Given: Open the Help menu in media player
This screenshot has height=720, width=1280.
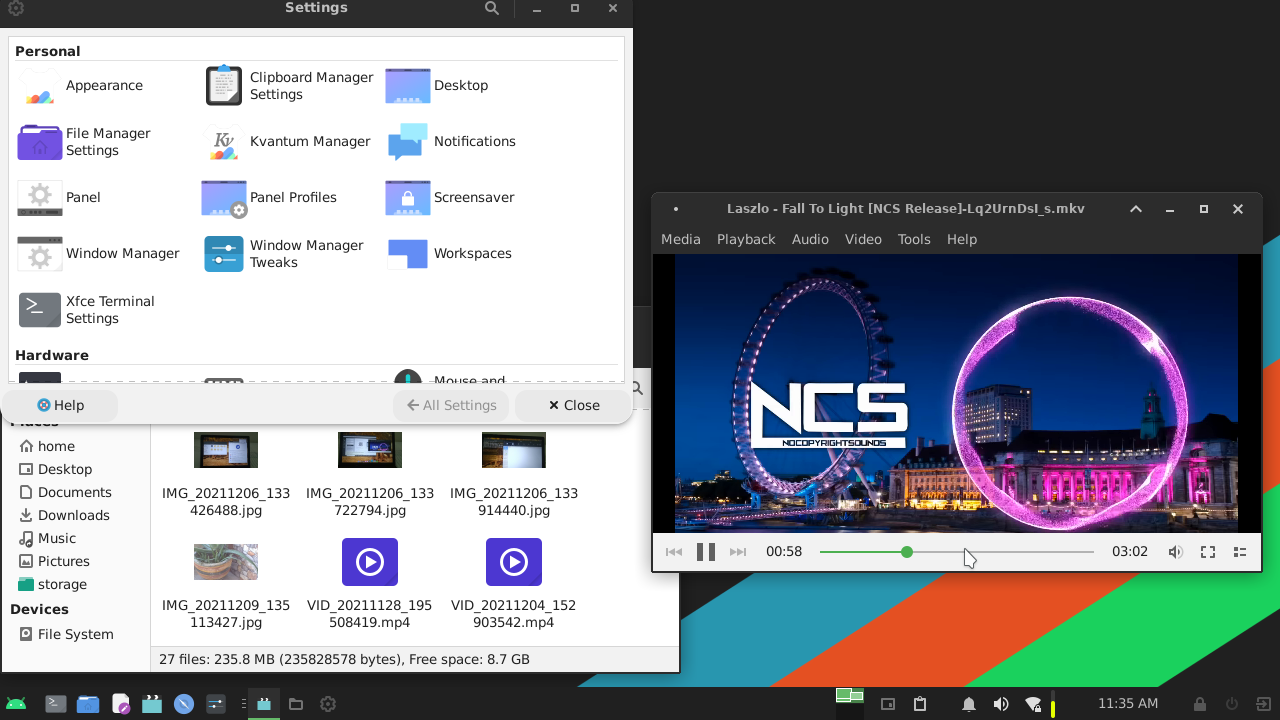Looking at the screenshot, I should tap(962, 239).
